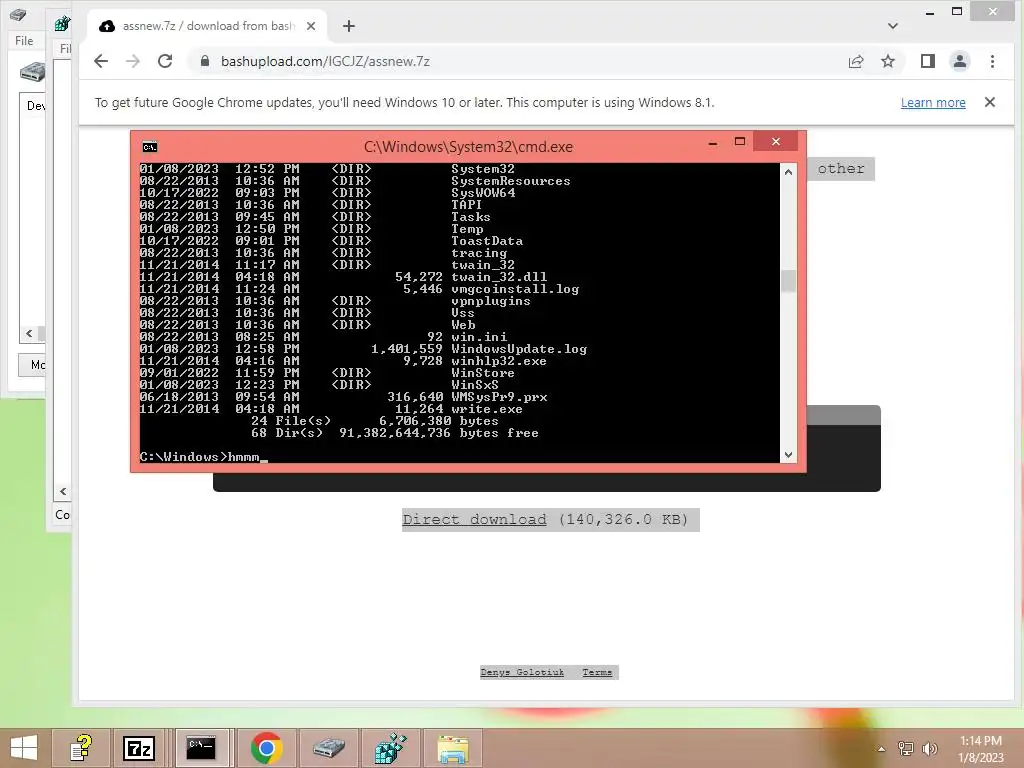Open drive utility taskbar icon

(x=328, y=748)
